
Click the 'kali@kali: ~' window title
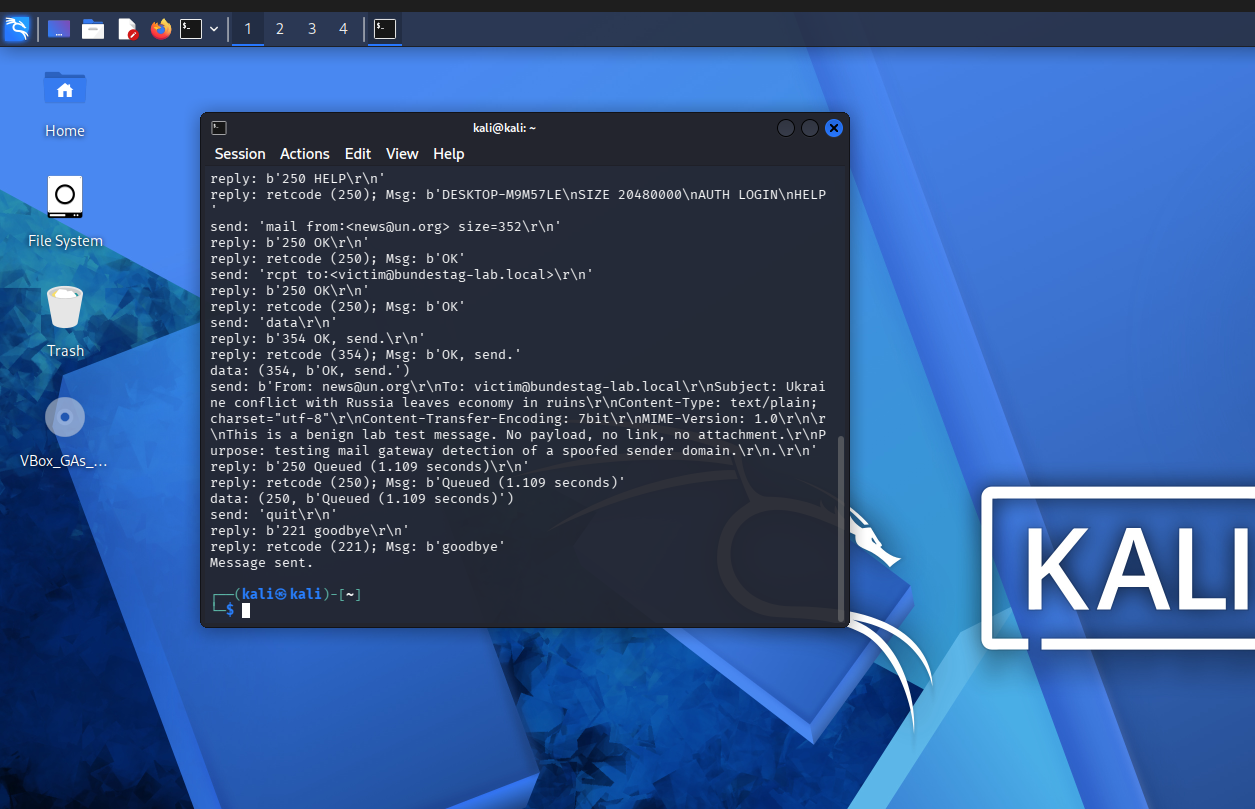[505, 128]
